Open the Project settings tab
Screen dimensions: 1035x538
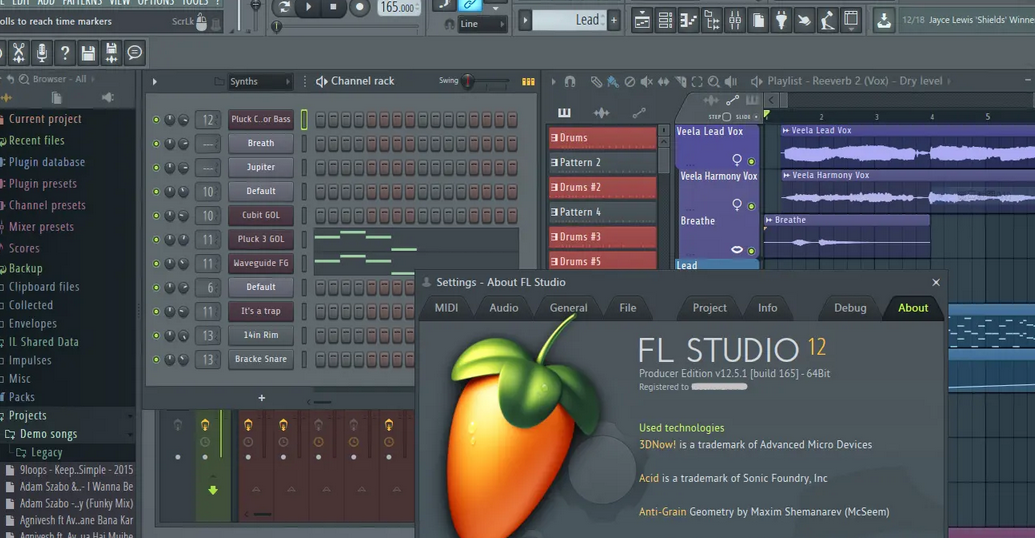coord(710,308)
